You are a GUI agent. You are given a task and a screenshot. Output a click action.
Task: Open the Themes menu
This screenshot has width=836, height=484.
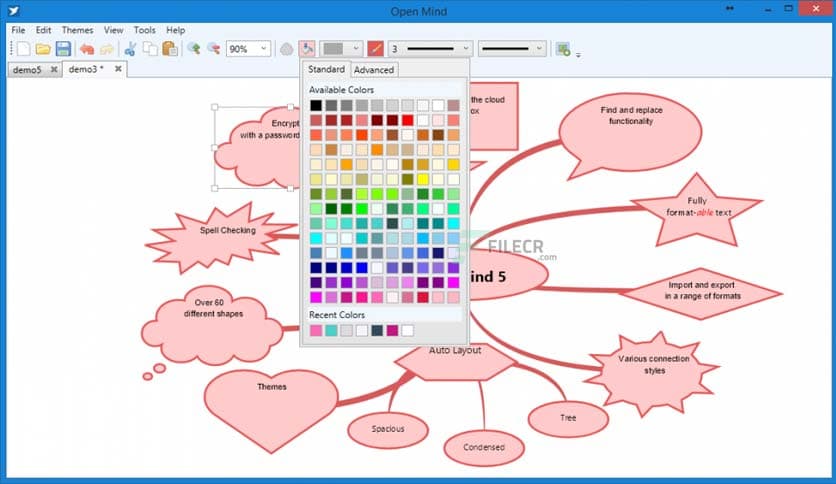coord(77,30)
